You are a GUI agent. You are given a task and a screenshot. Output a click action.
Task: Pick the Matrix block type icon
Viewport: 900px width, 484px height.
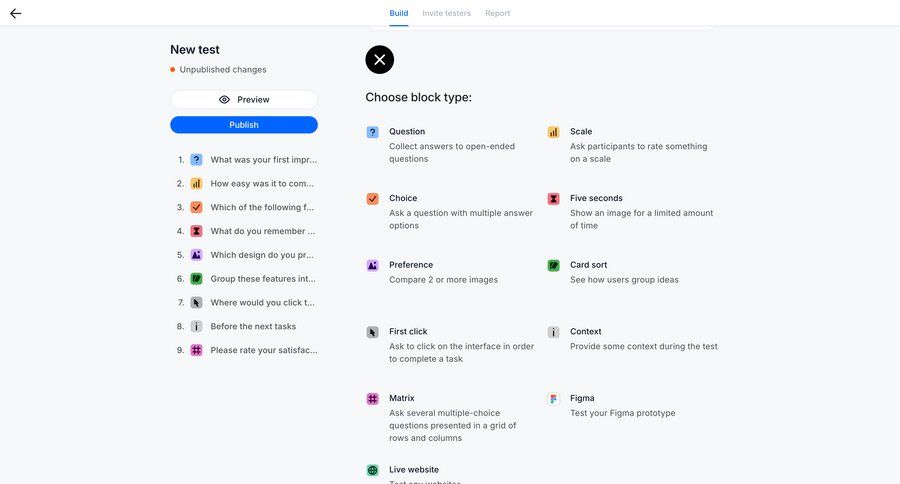[x=372, y=399]
